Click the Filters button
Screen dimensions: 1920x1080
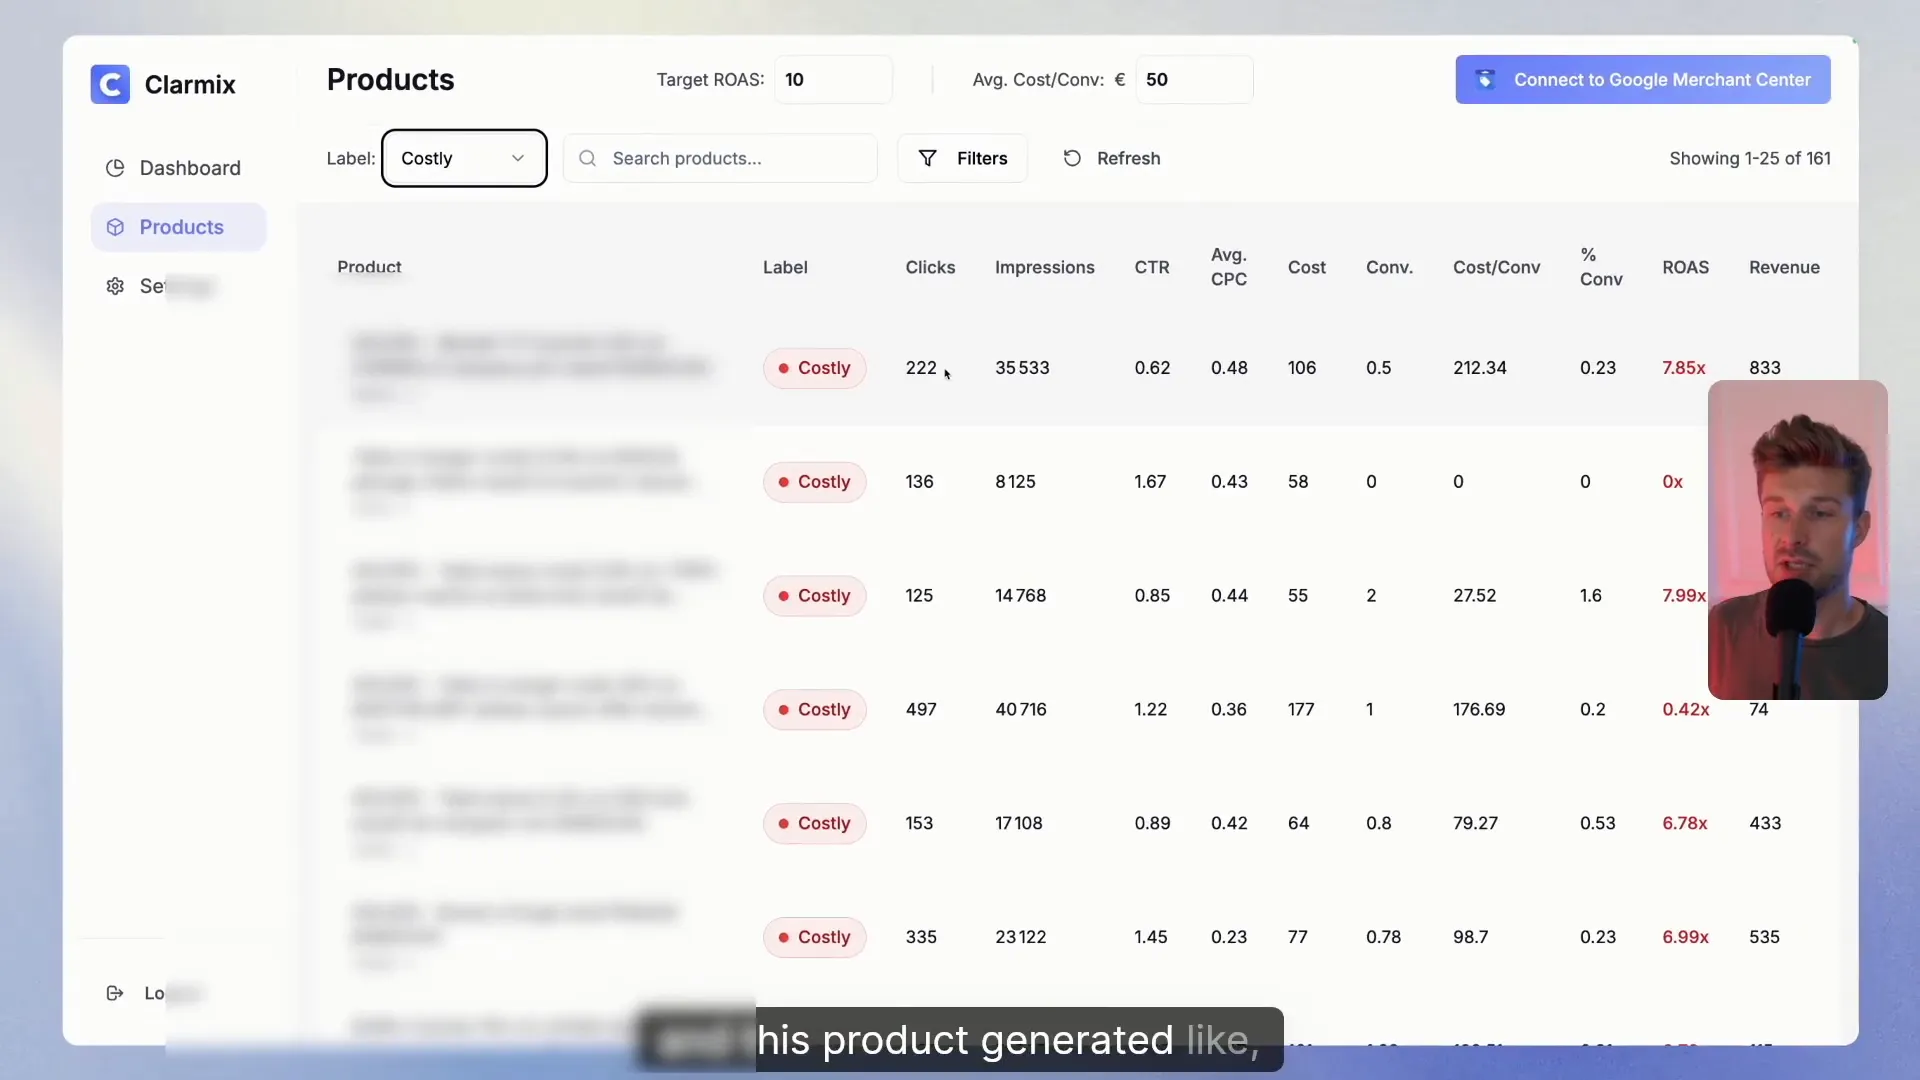pos(963,158)
